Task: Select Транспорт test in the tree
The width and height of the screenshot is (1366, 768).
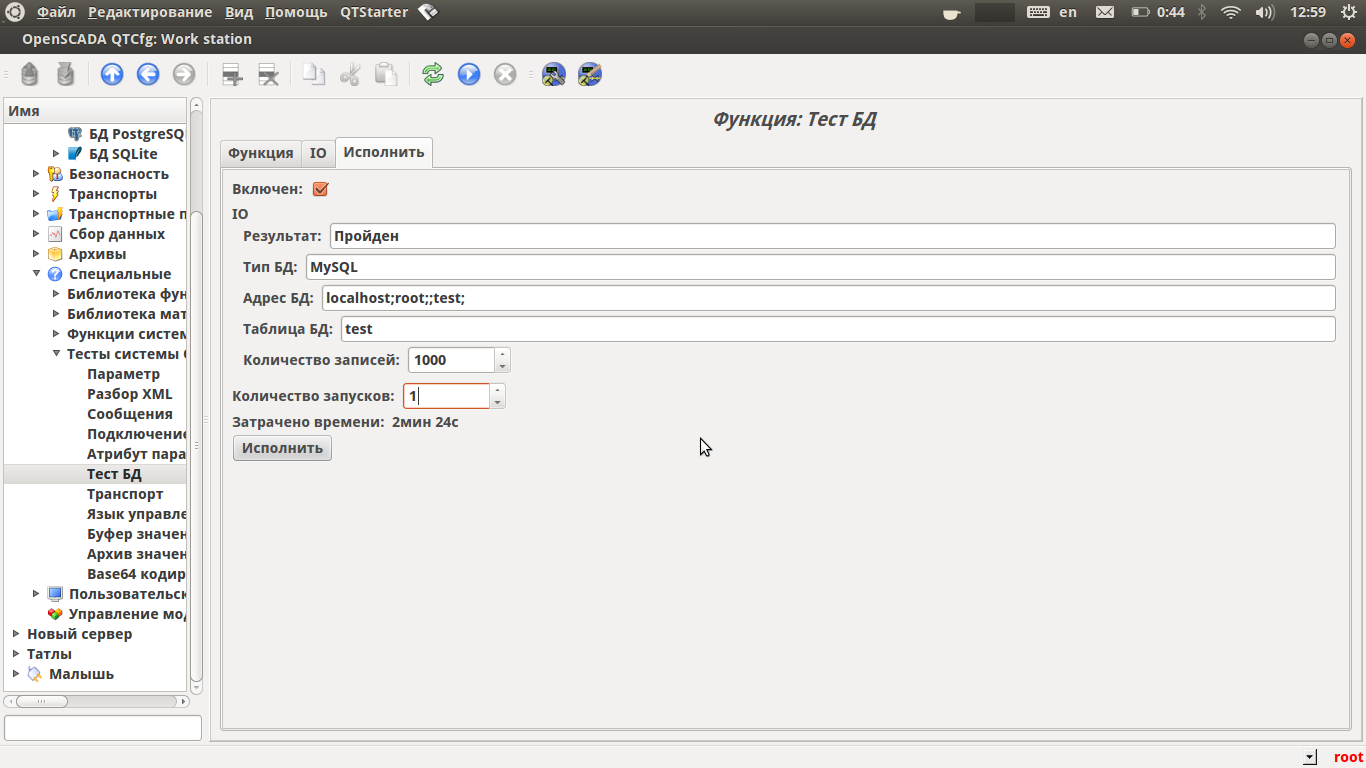Action: tap(125, 494)
